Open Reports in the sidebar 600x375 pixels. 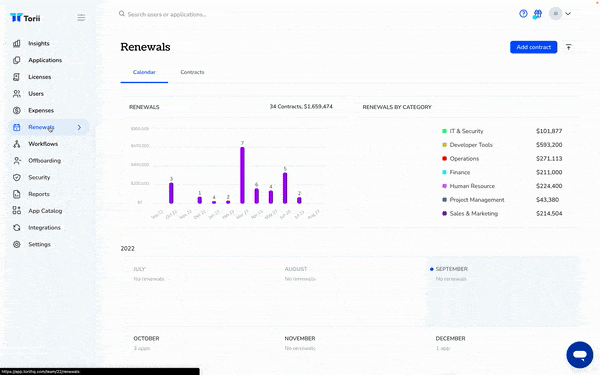coord(39,194)
